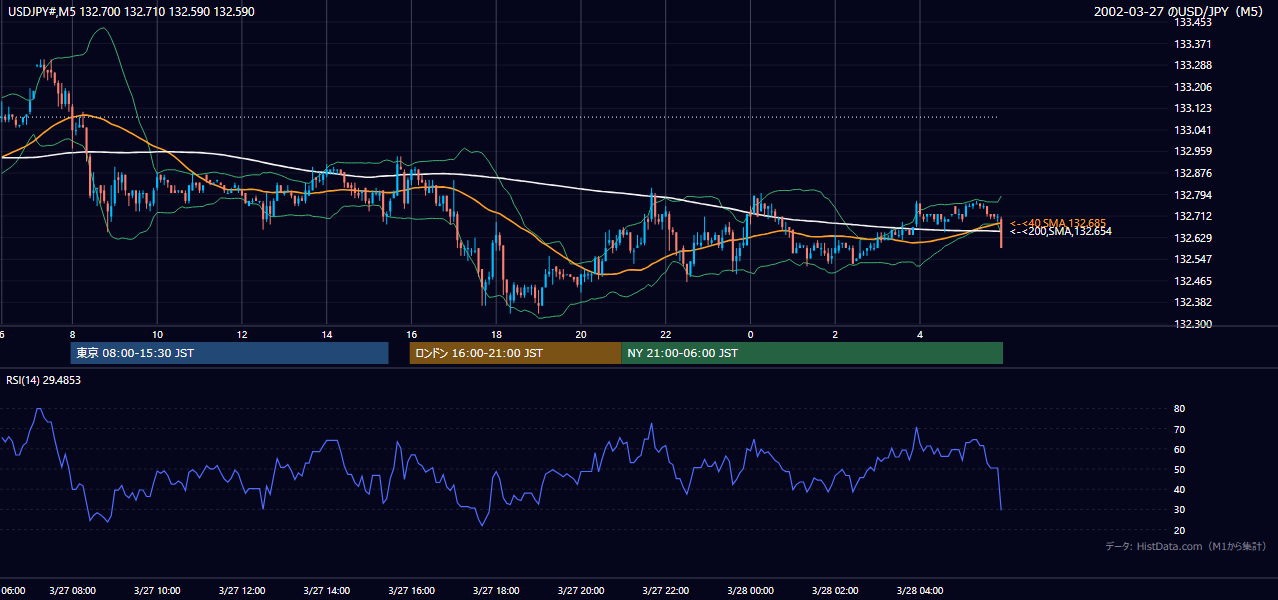Screen dimensions: 1278x600
Task: Click the RSI 60 level label
Action: click(x=1179, y=449)
